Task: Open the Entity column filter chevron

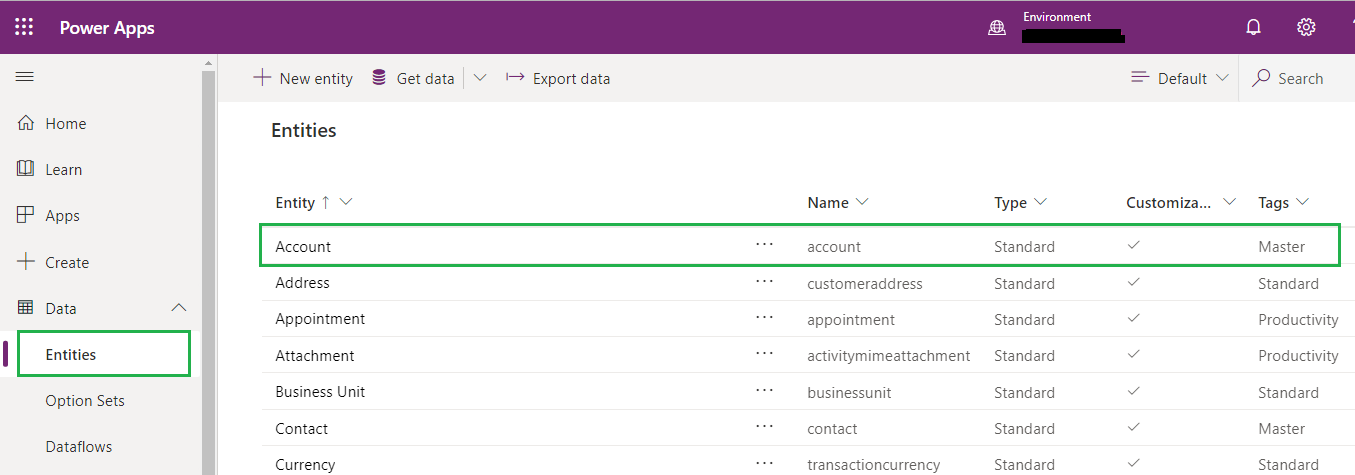Action: click(x=346, y=202)
